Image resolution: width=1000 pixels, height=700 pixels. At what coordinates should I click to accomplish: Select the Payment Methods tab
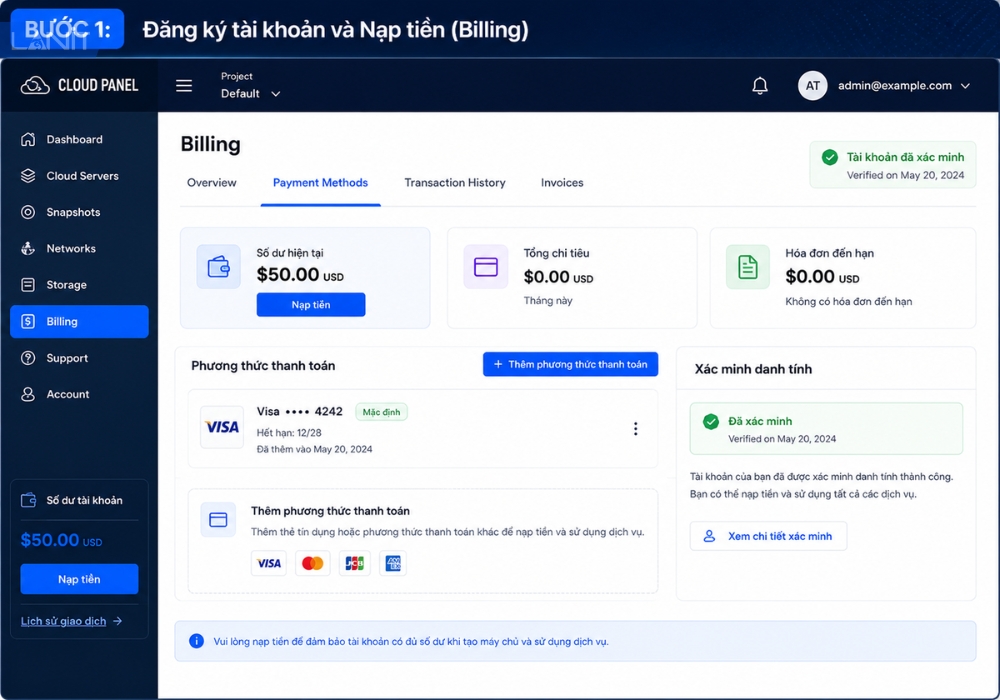tap(320, 182)
